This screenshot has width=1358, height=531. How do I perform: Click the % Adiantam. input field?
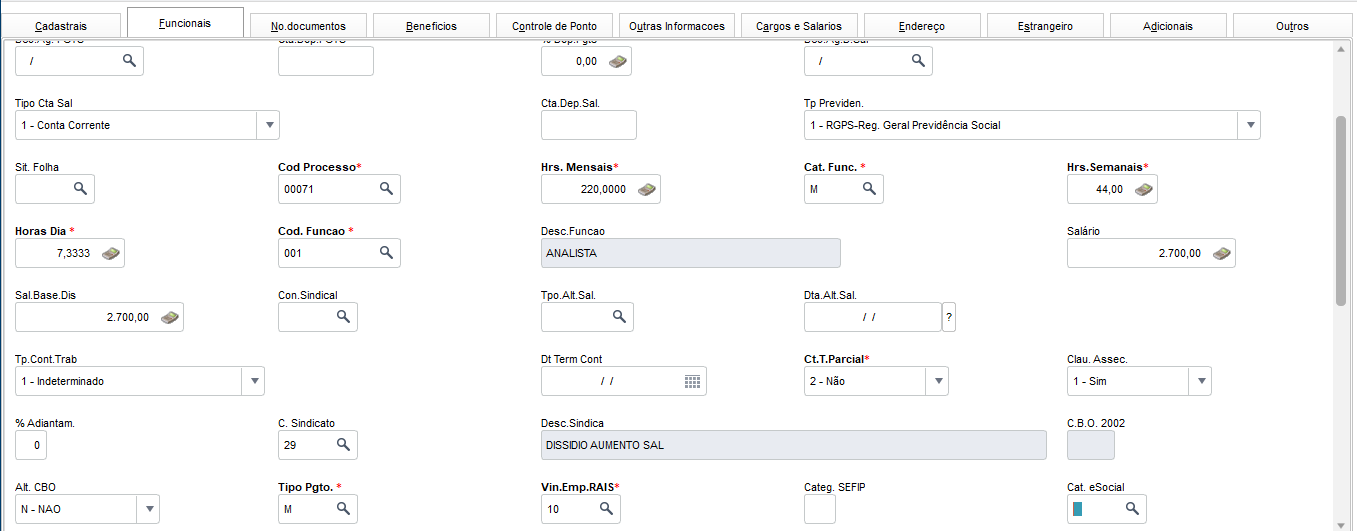(31, 445)
